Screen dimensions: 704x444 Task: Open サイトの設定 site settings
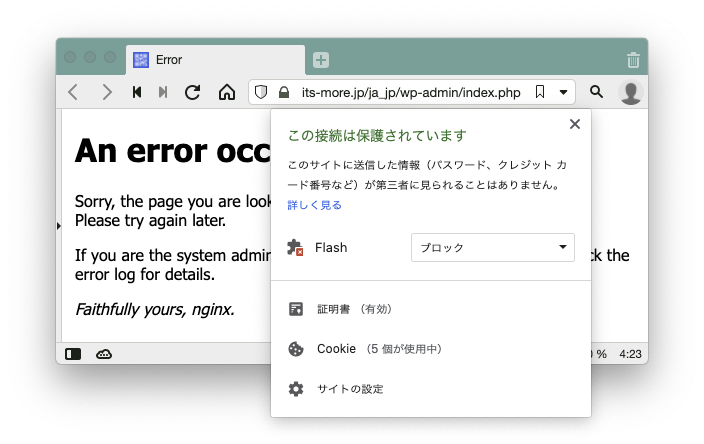click(349, 389)
